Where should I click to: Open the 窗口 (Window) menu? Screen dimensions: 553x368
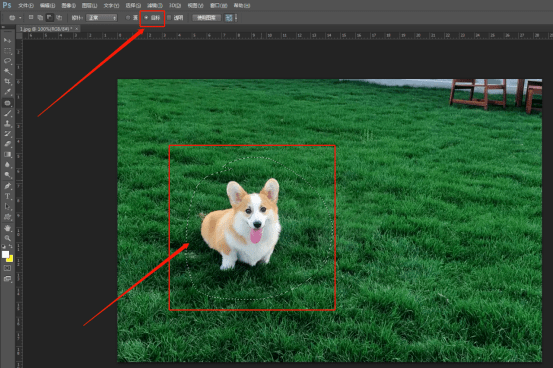point(218,6)
